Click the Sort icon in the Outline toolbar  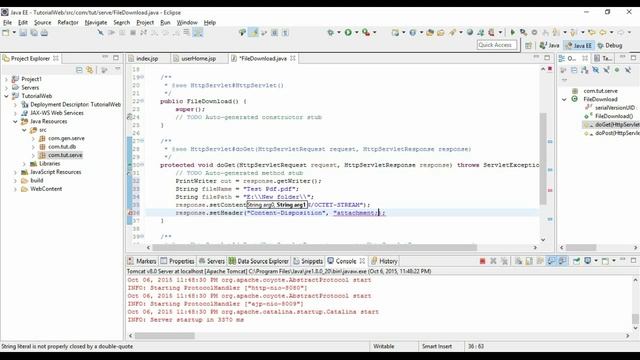point(584,70)
